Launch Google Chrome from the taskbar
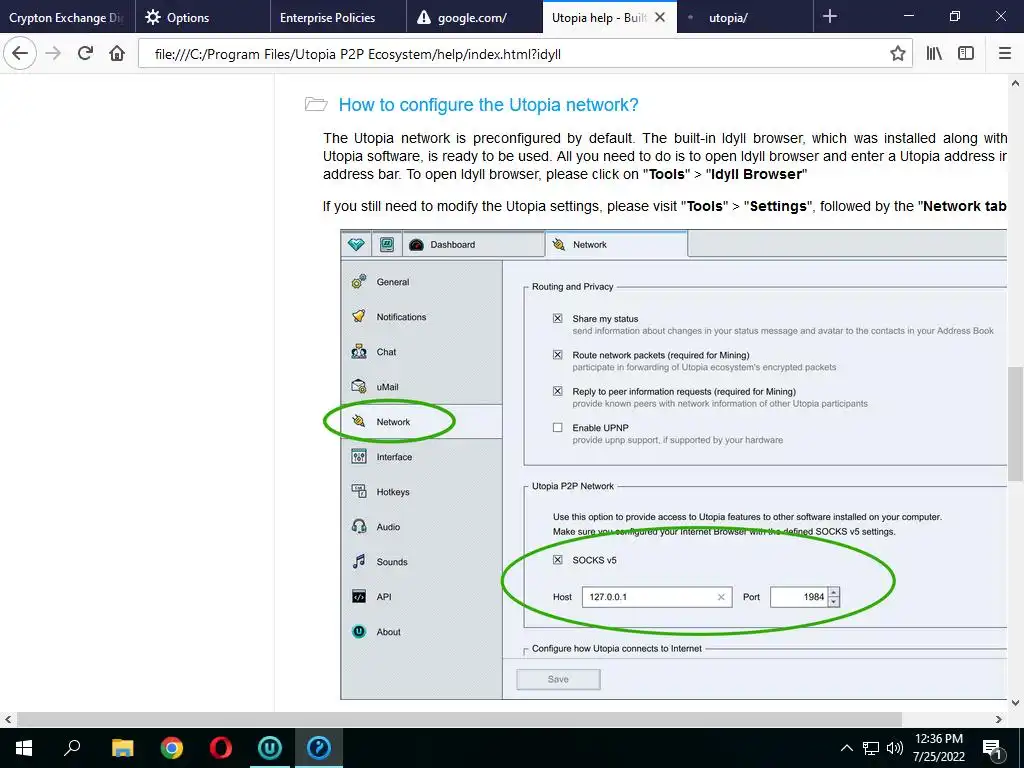This screenshot has height=768, width=1024. [171, 748]
